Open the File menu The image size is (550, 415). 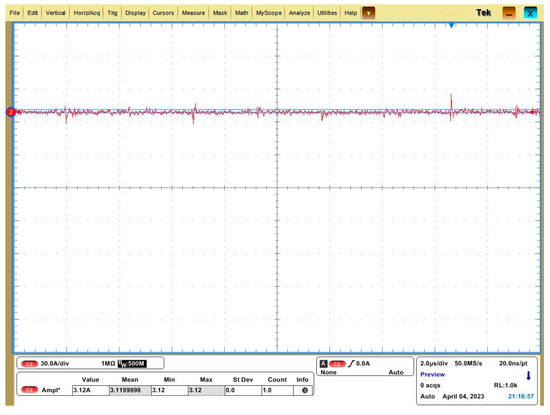point(15,13)
